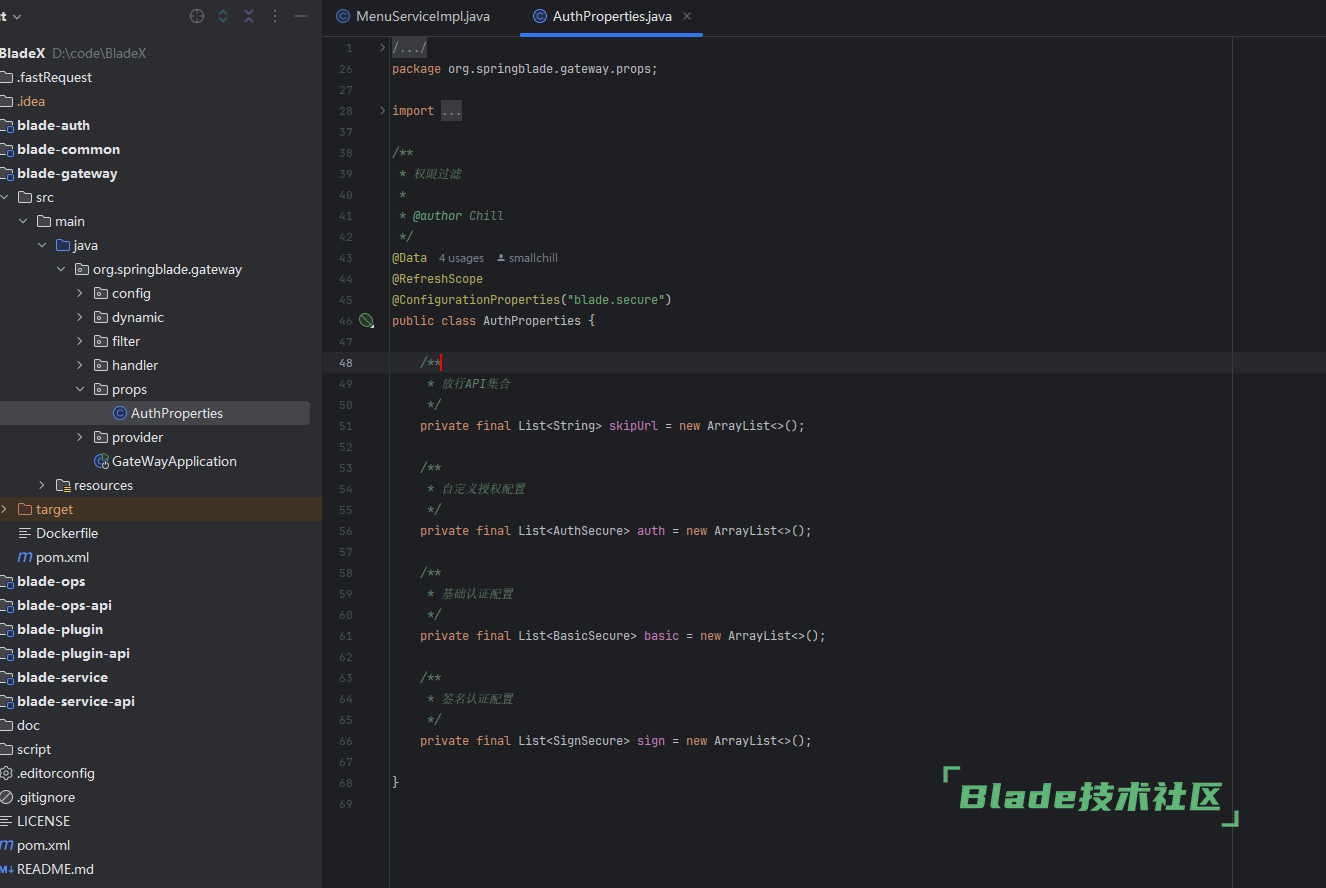The width and height of the screenshot is (1326, 888).
Task: Click the doc folder icon
Action: coord(6,725)
